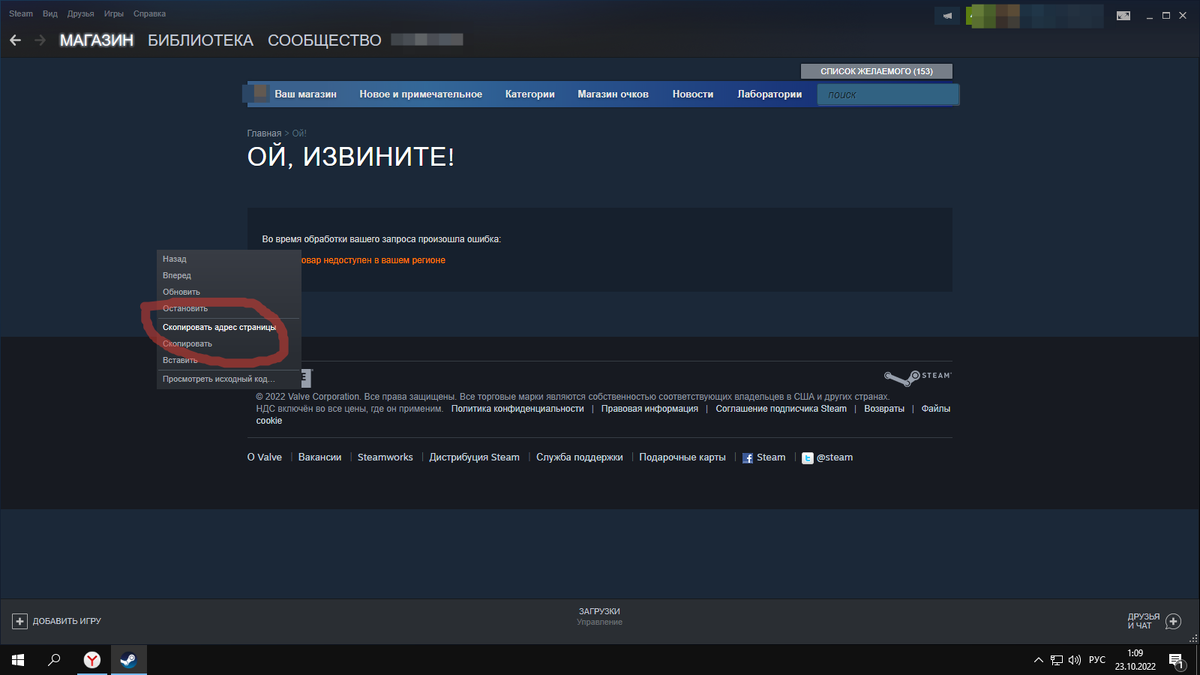Click the avatar beside Ваш магазин

click(x=261, y=94)
